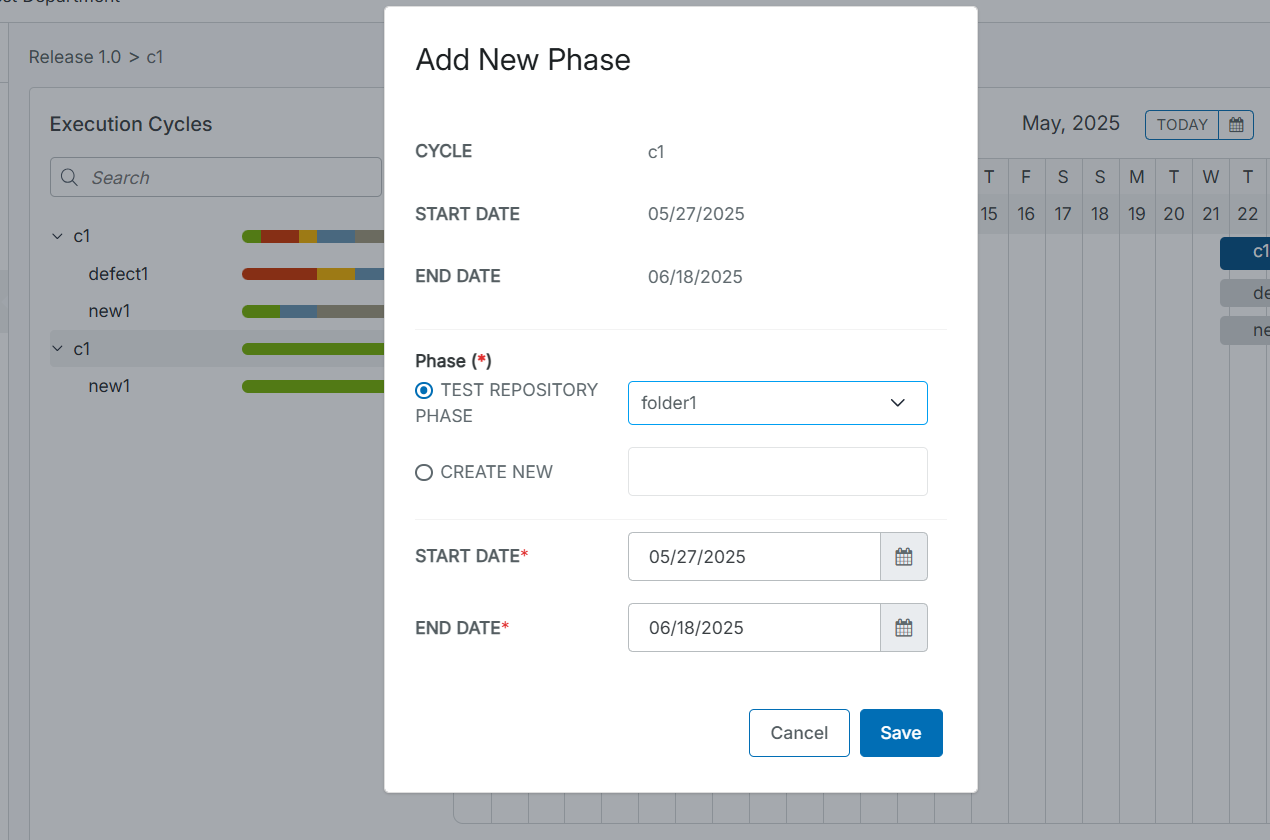Click the calendar icon beside Today button
Image resolution: width=1270 pixels, height=840 pixels.
point(1236,125)
